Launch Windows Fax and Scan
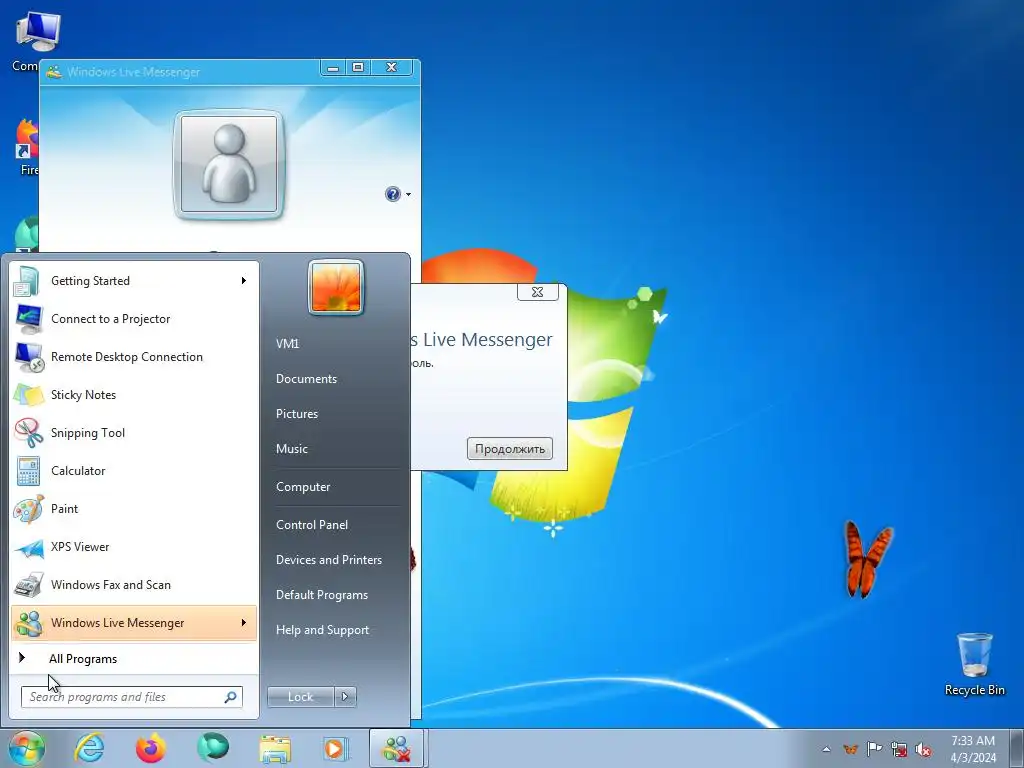The image size is (1024, 768). click(134, 584)
